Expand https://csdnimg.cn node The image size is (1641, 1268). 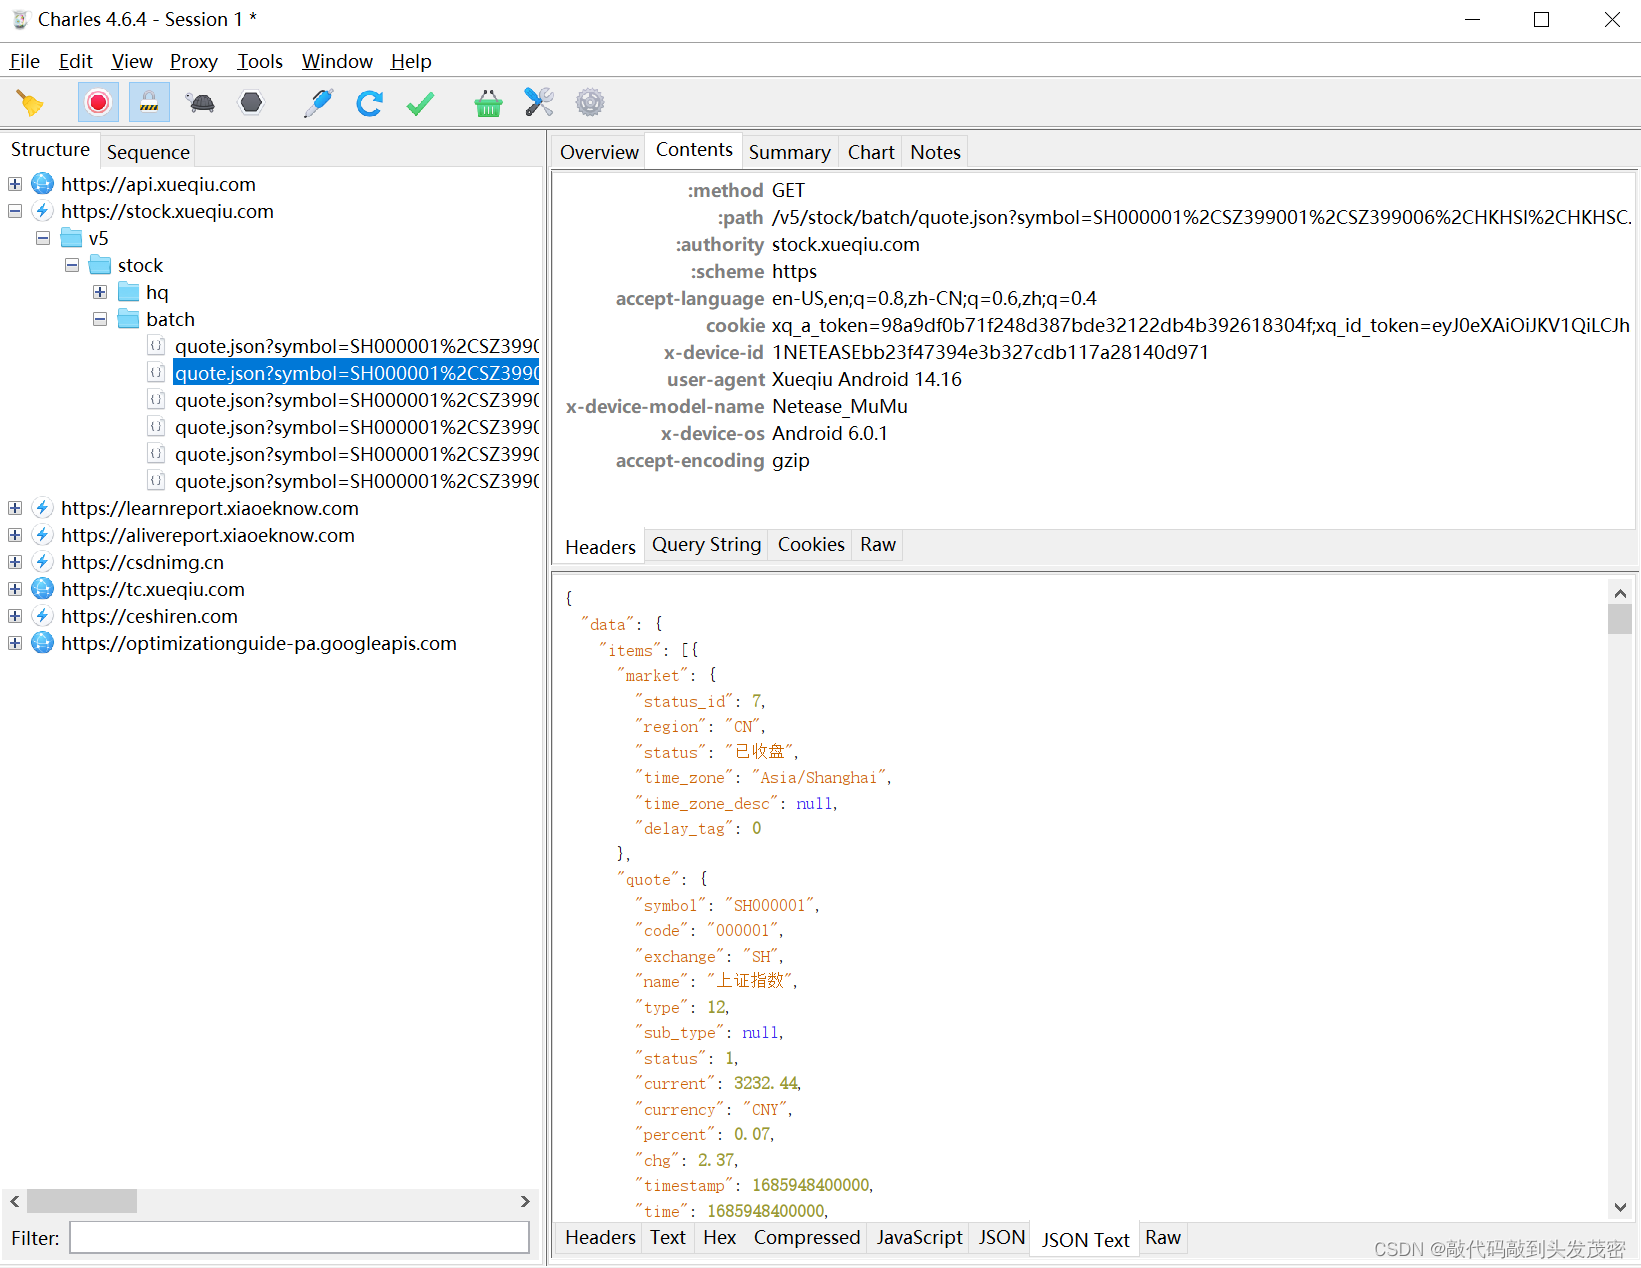15,562
